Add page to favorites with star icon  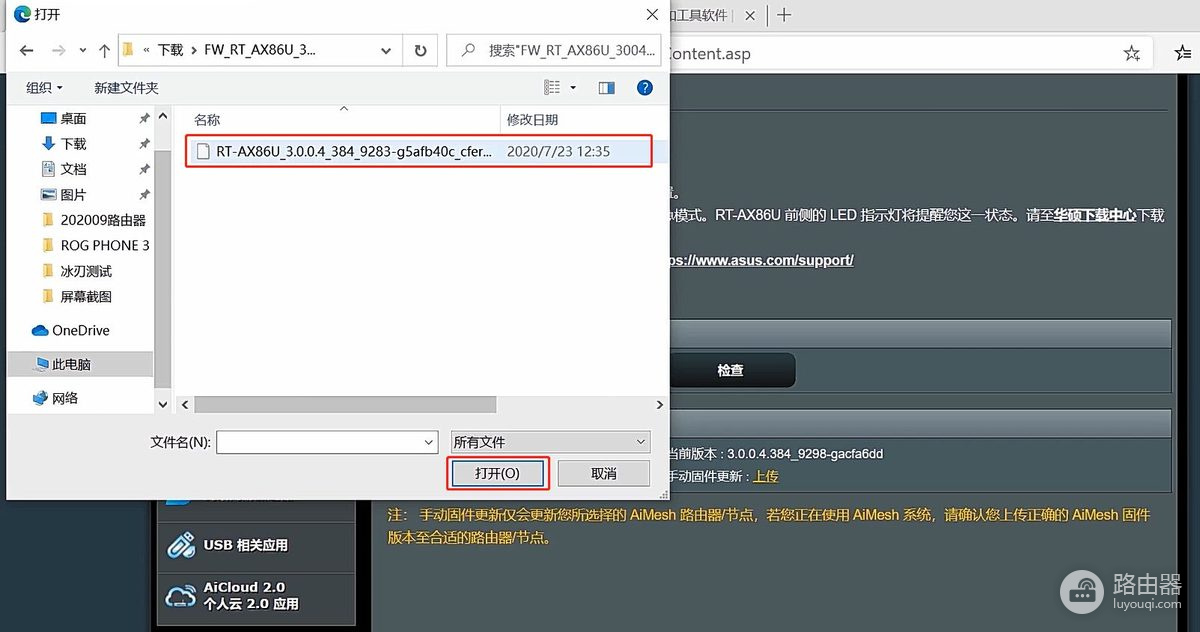tap(1132, 53)
